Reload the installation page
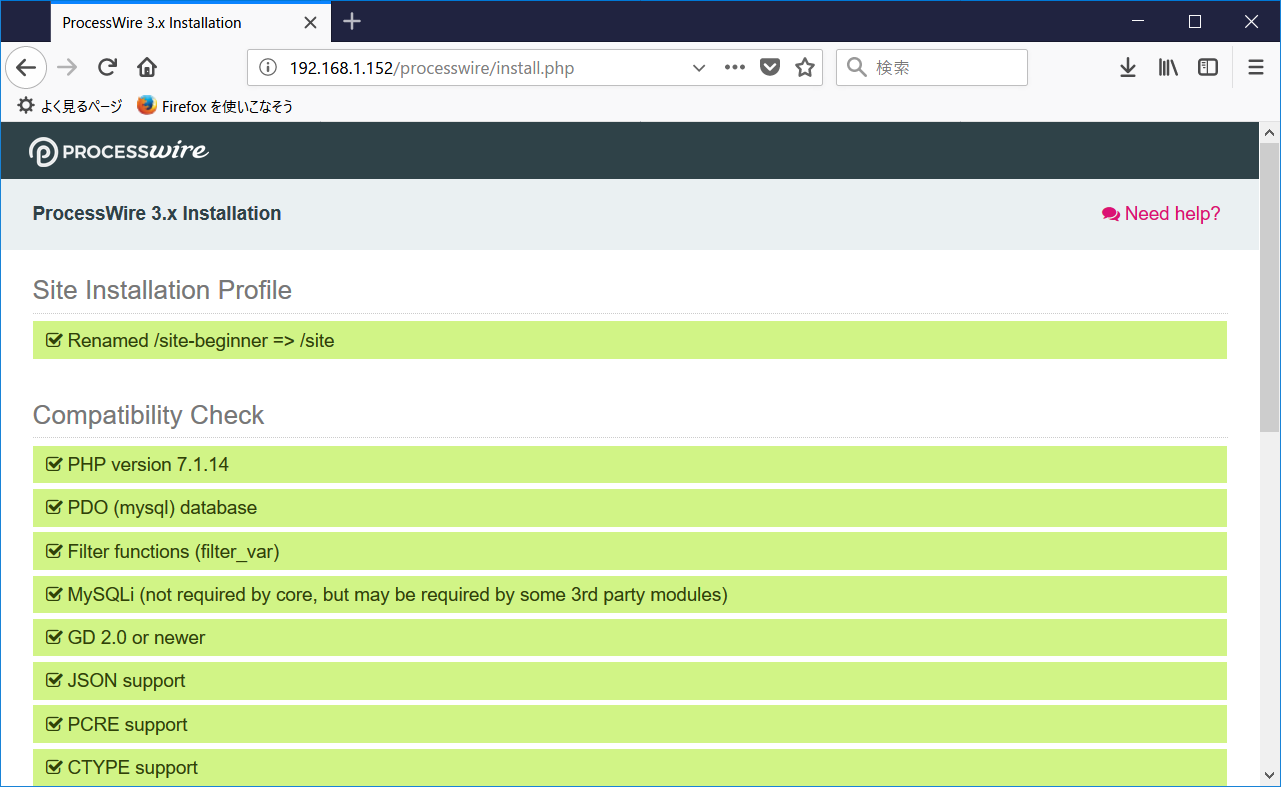 [107, 67]
